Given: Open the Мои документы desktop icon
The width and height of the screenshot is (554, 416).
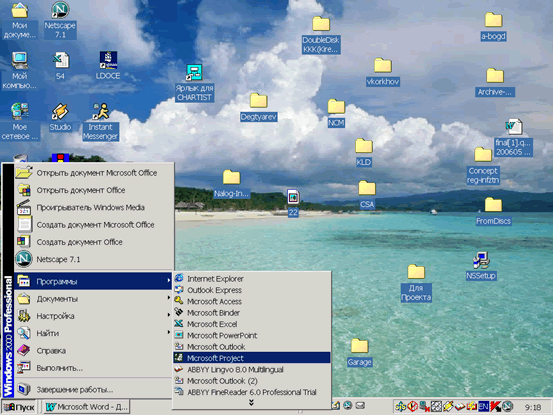Looking at the screenshot, I should pyautogui.click(x=19, y=20).
